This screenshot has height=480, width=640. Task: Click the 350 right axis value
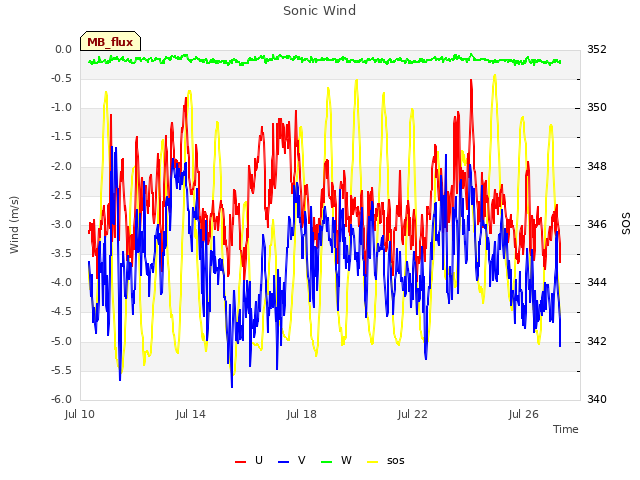coord(597,108)
